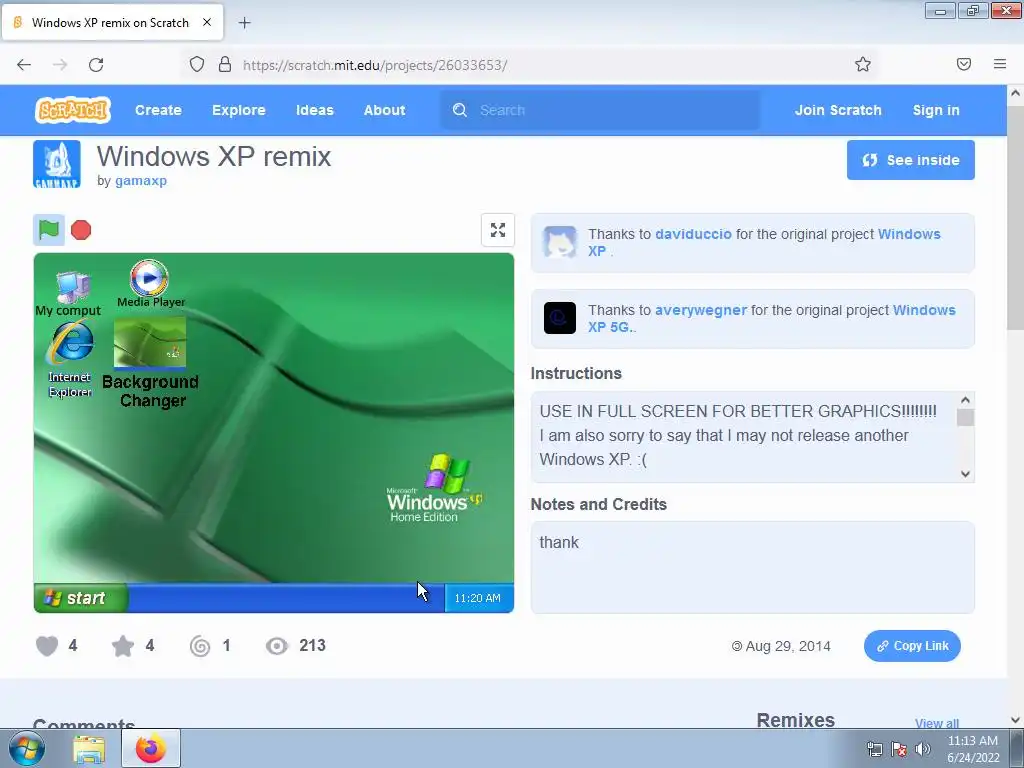The image size is (1024, 768).
Task: Open the My Computer icon in the project
Action: pos(69,293)
